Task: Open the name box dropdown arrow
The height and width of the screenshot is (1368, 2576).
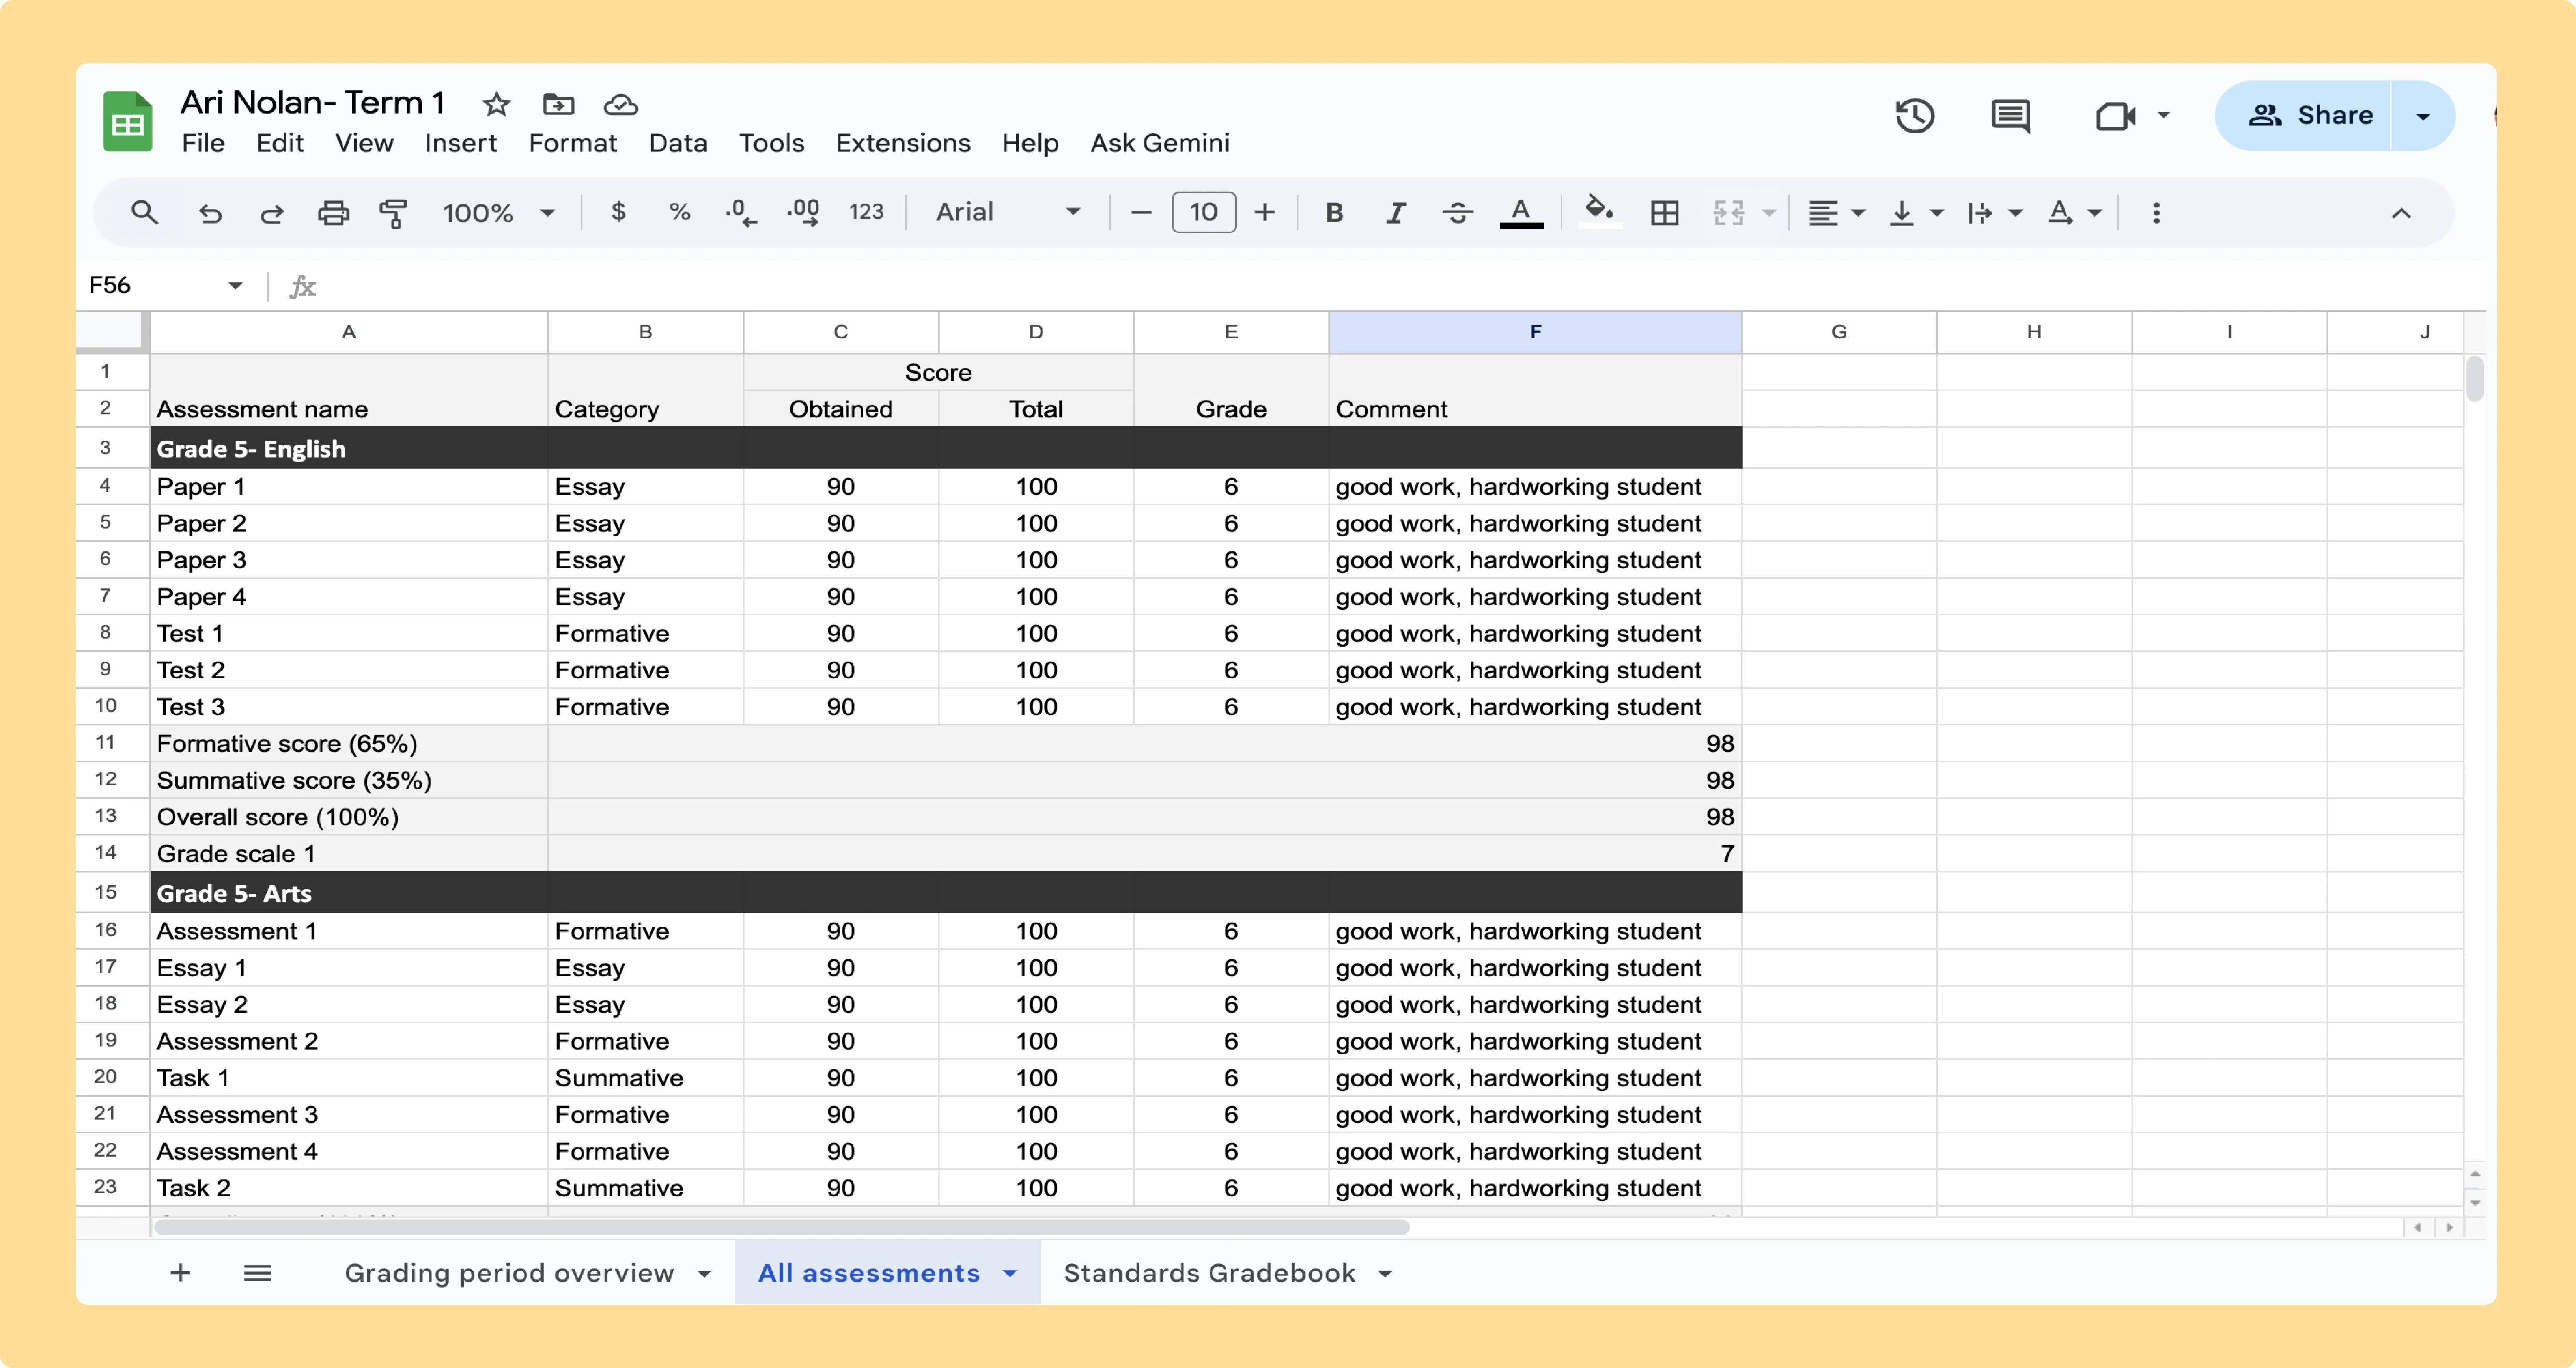Action: click(235, 286)
